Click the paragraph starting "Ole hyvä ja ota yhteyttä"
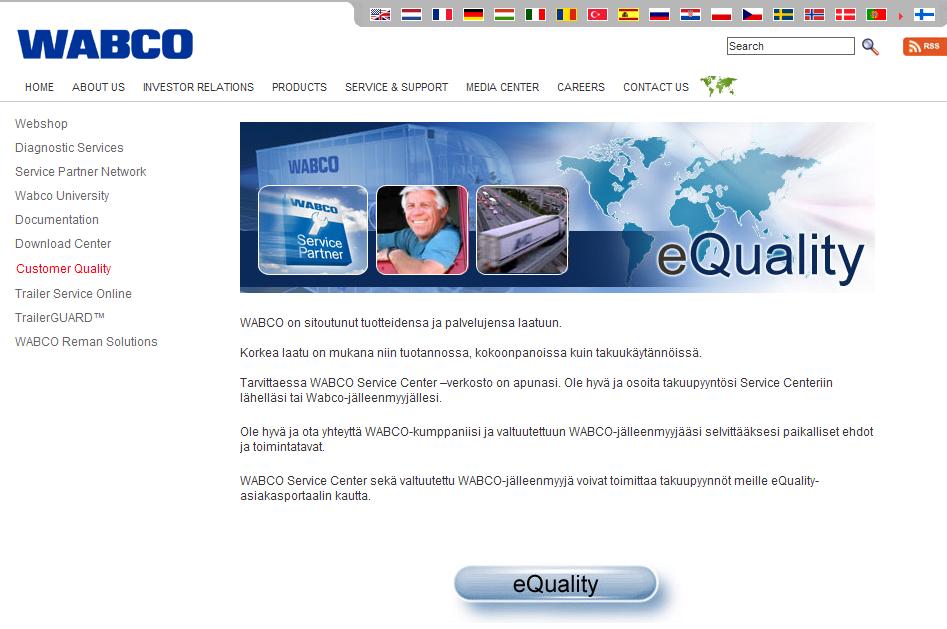947x629 pixels. pyautogui.click(x=557, y=439)
